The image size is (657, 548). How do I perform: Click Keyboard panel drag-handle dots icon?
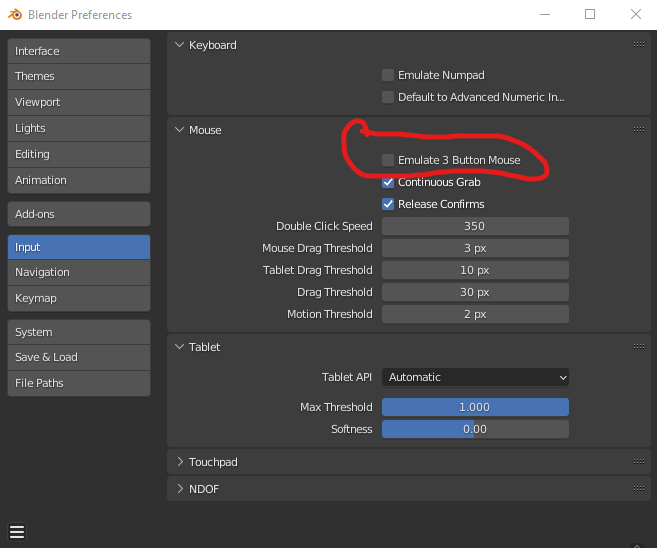click(638, 45)
